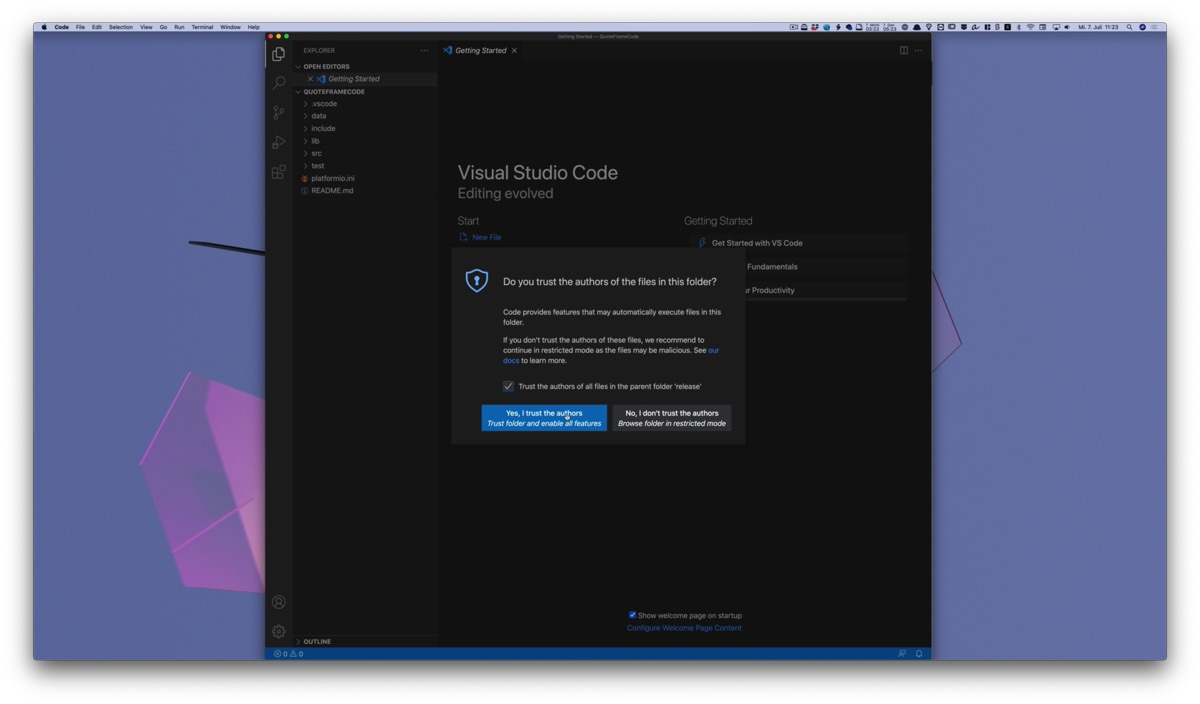Screen dimensions: 1200x704
Task: Open Spotlight search in the menu bar
Action: 1130,27
